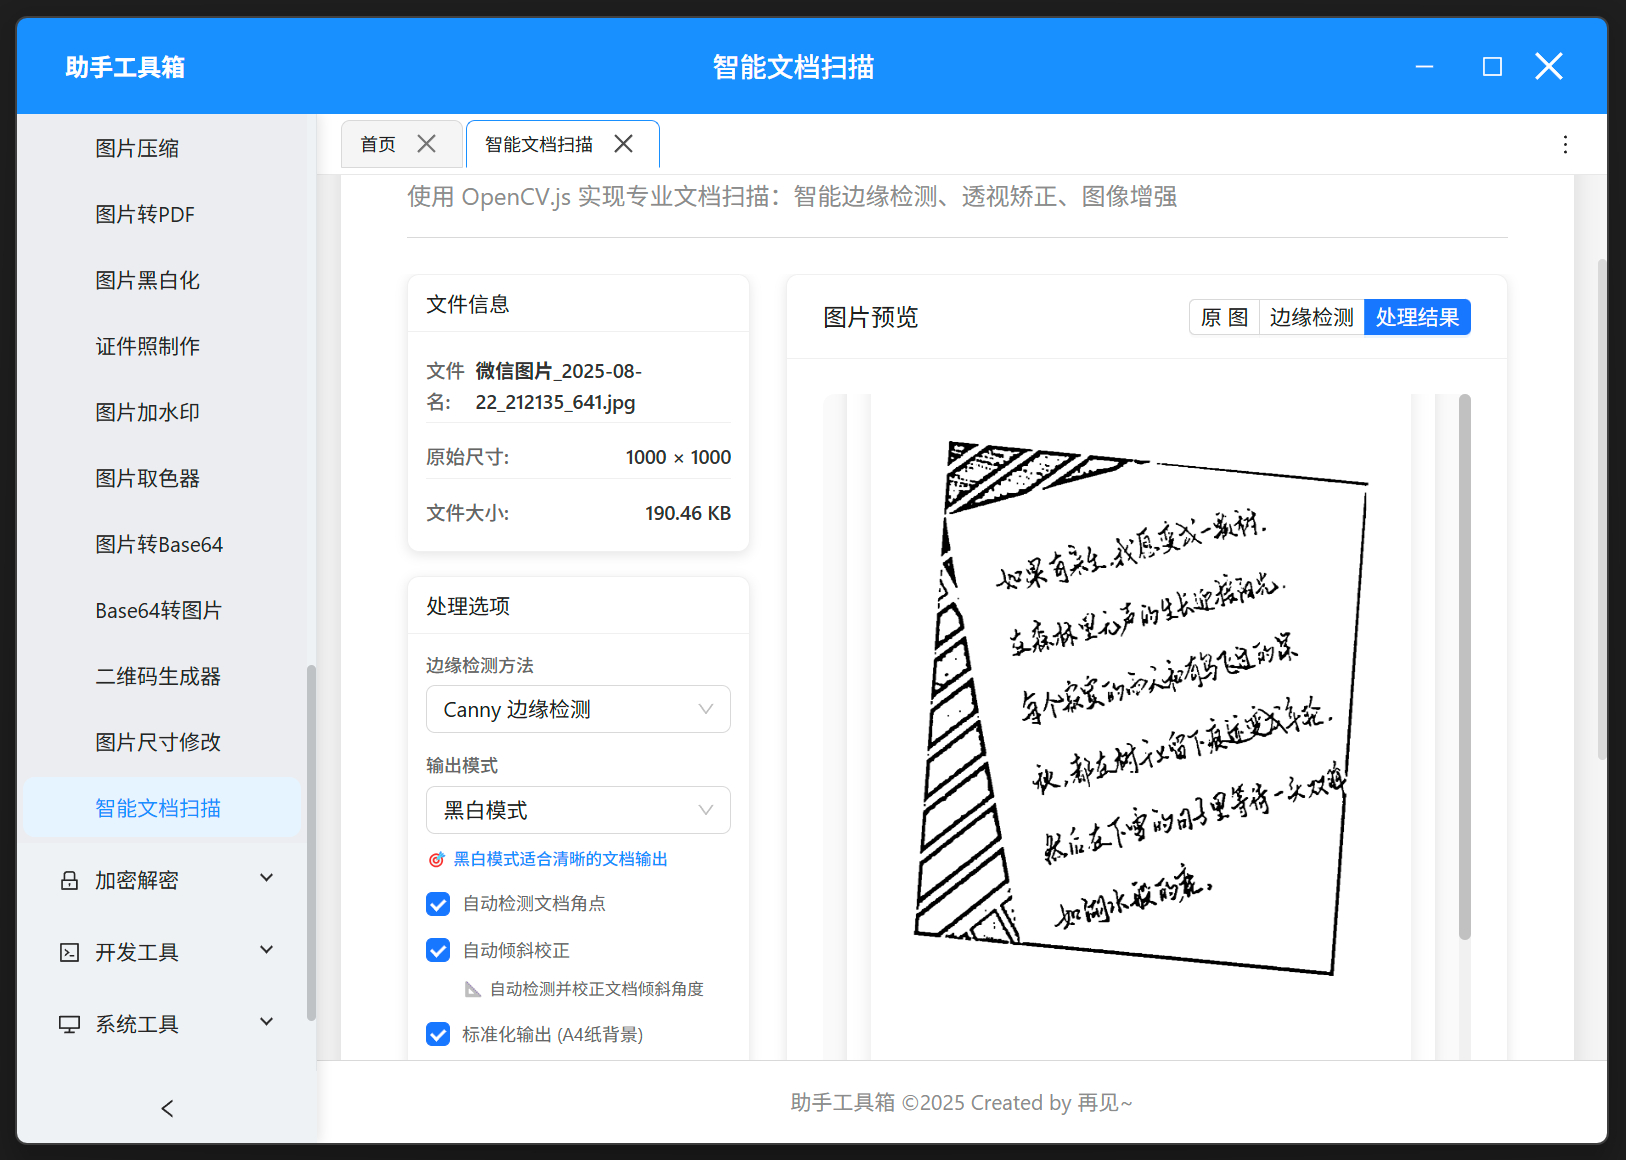
Task: Uncheck 自动倾斜校正 checkbox
Action: 438,950
